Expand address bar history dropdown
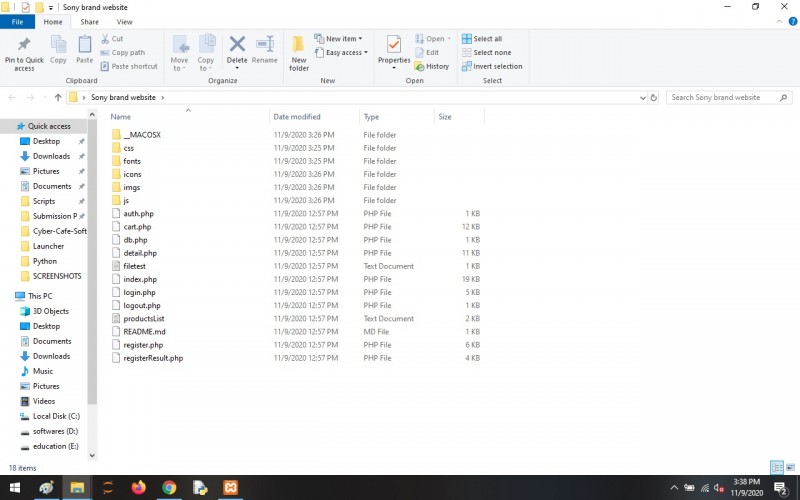This screenshot has height=500, width=800. tap(643, 97)
